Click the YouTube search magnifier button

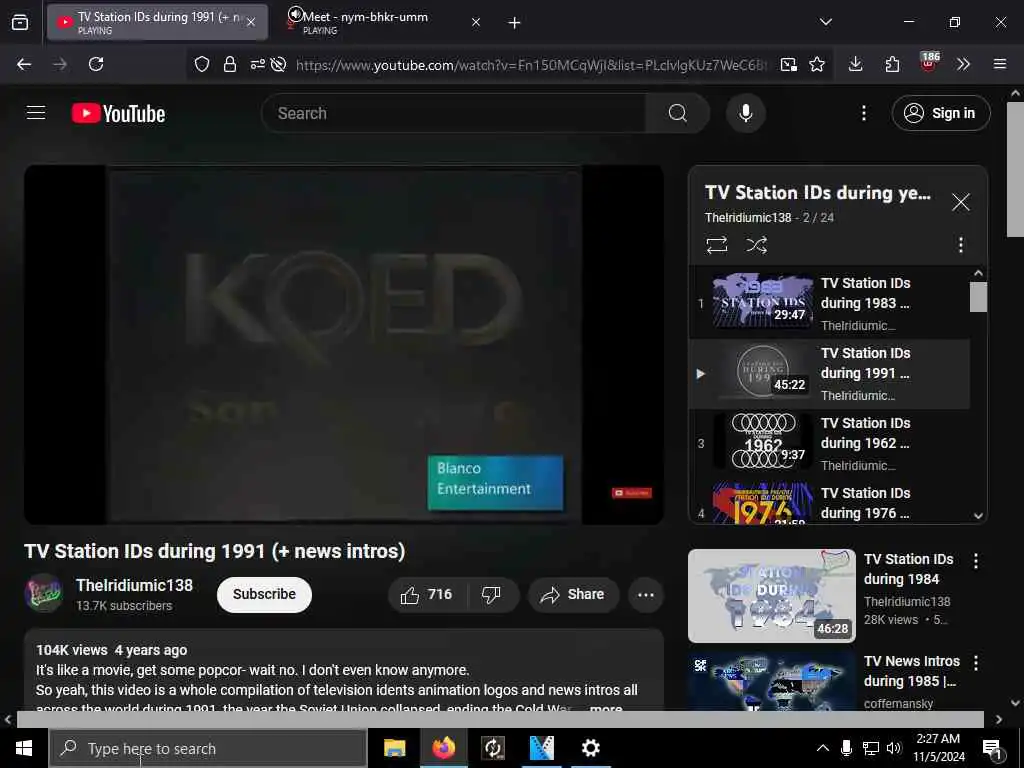tap(677, 113)
